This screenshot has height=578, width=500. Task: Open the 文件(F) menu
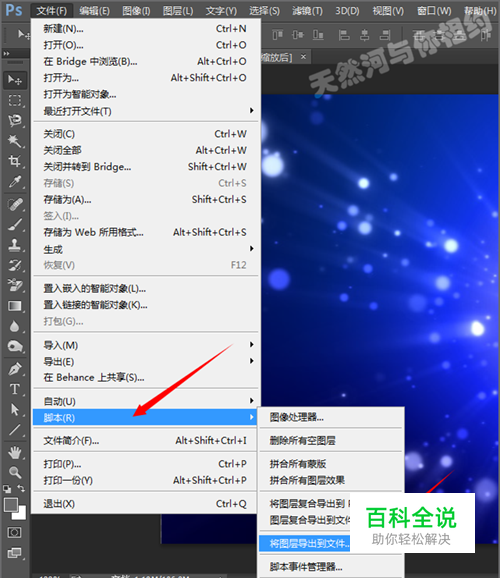pyautogui.click(x=52, y=11)
